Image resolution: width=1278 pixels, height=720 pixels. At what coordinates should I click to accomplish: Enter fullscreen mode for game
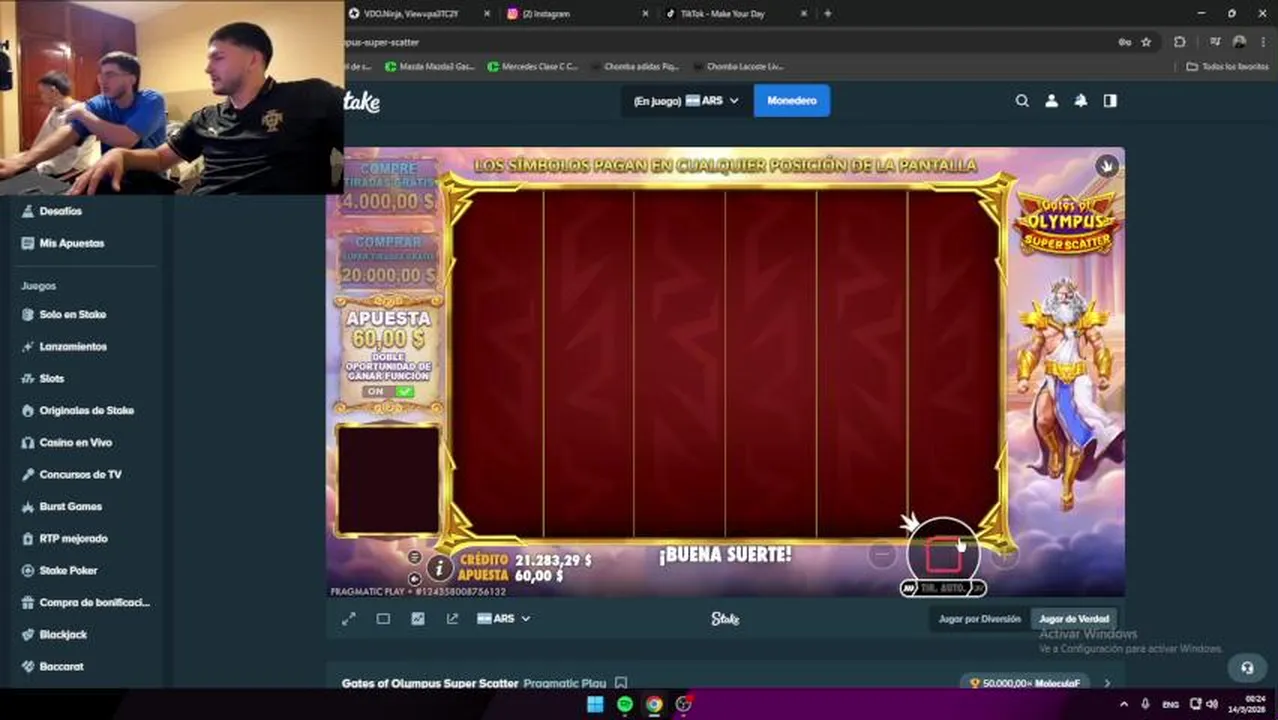[348, 619]
